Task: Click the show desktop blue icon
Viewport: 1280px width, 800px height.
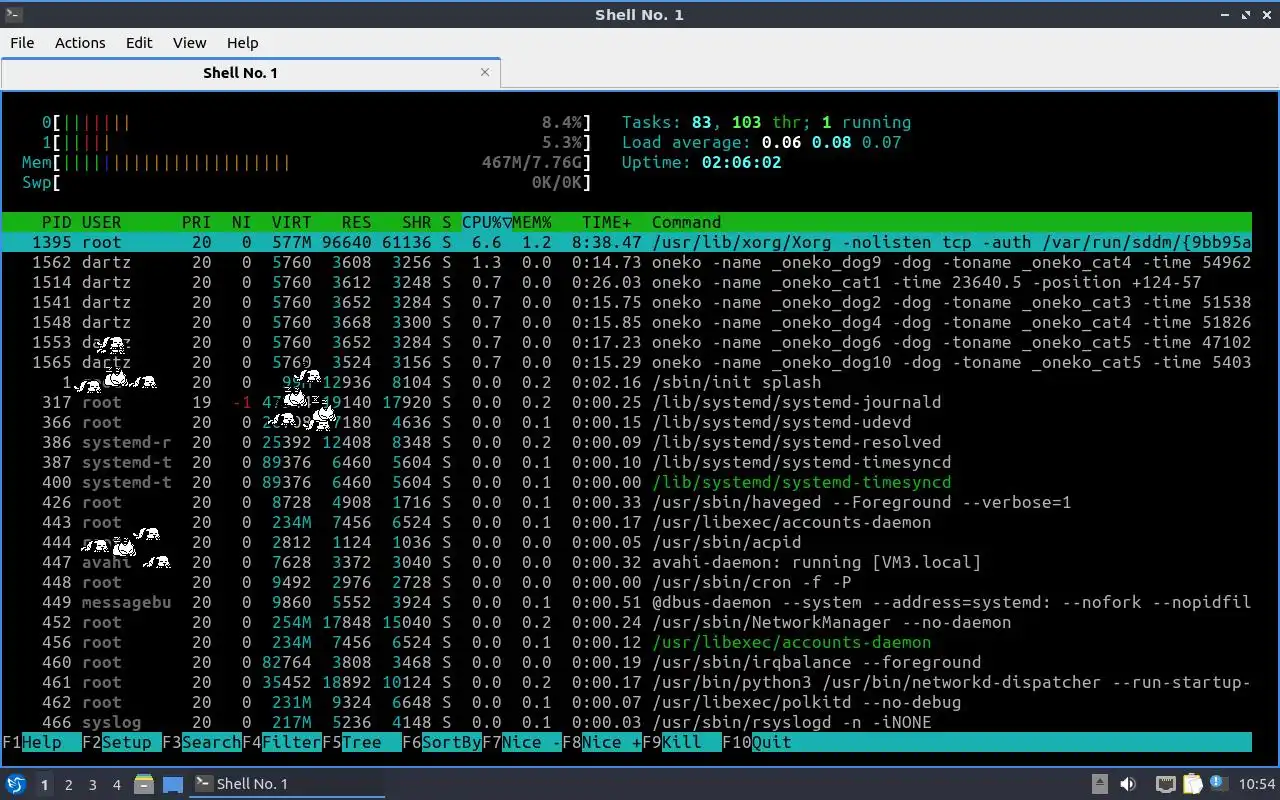Action: tap(172, 784)
